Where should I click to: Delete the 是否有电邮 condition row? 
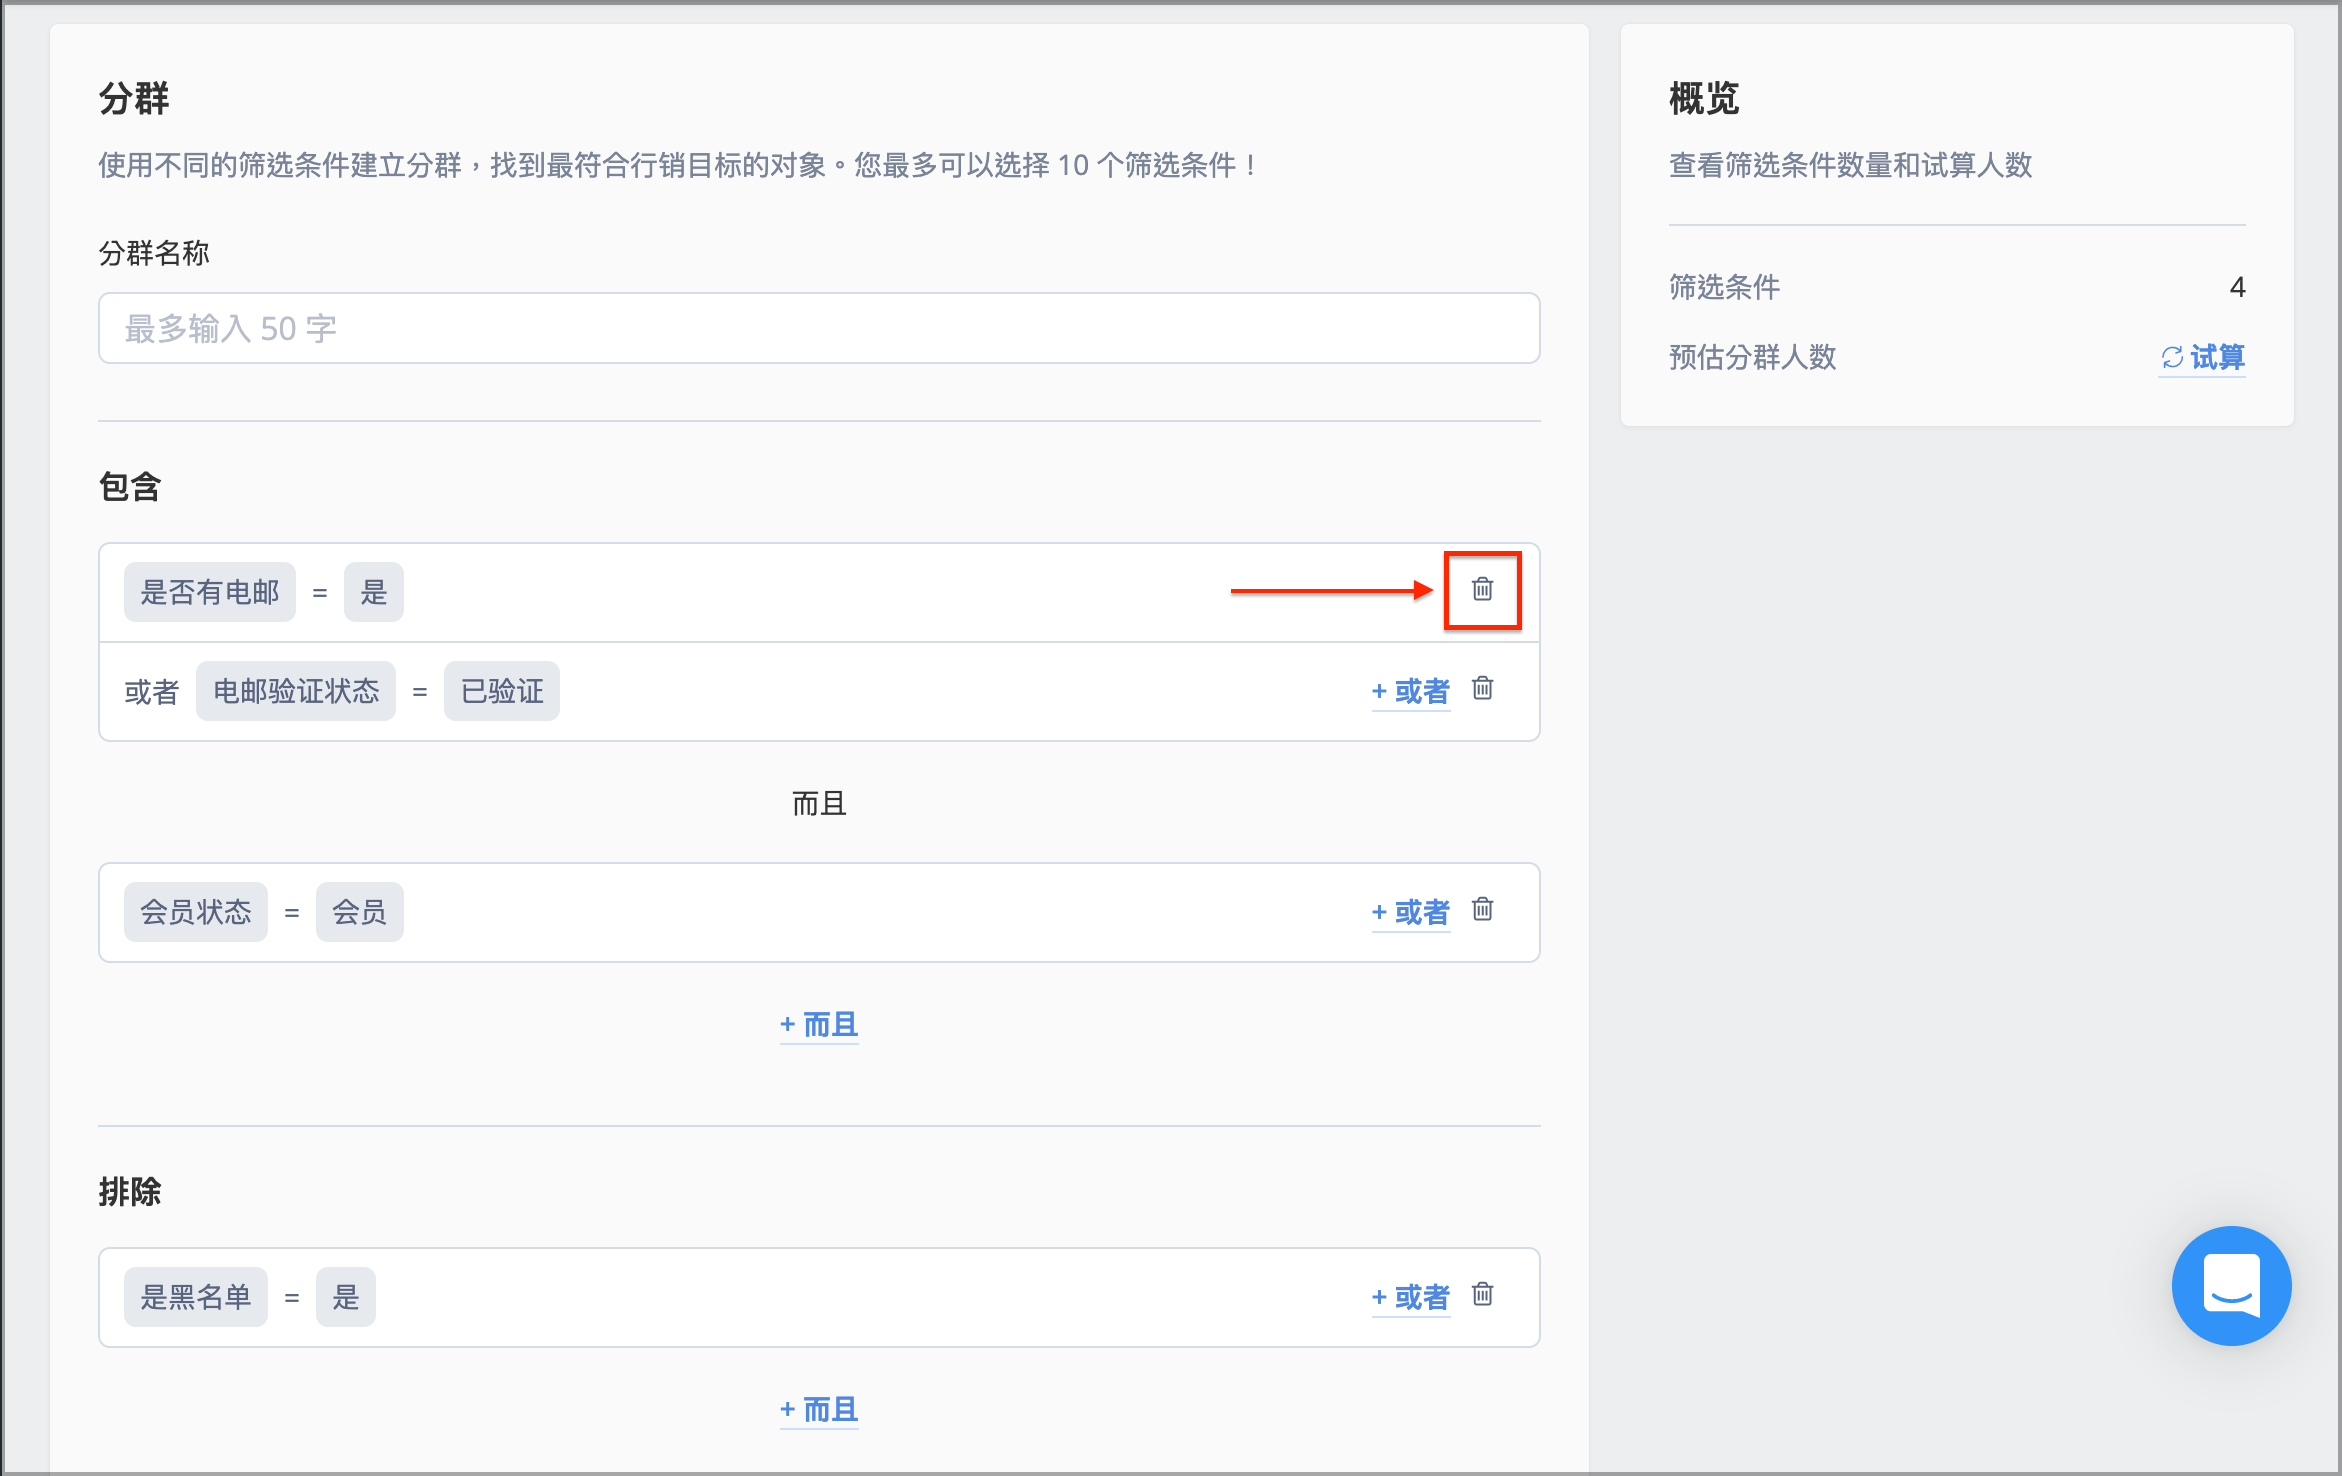point(1482,589)
